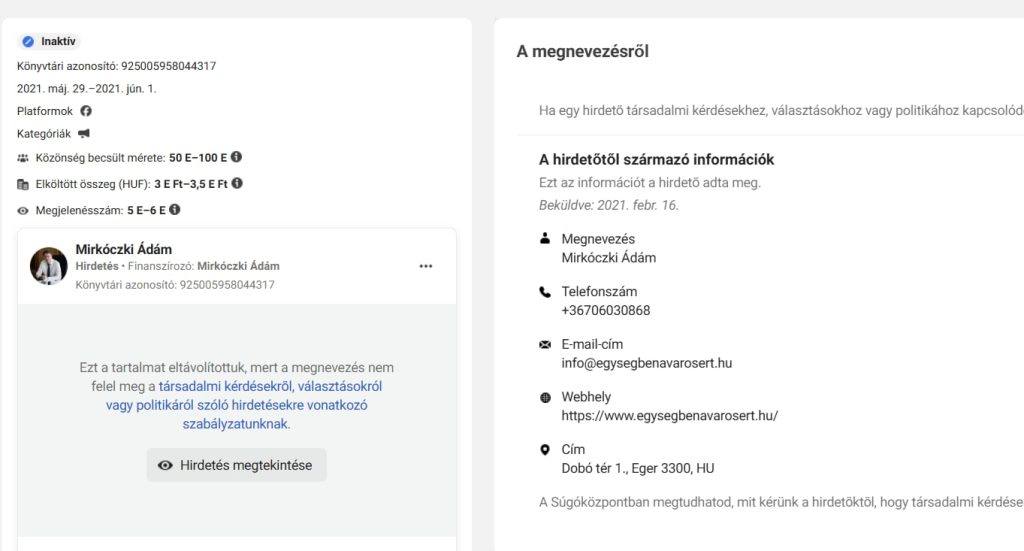Click Mirkóczki Ádám profile picture
1024x551 pixels.
coord(49,266)
